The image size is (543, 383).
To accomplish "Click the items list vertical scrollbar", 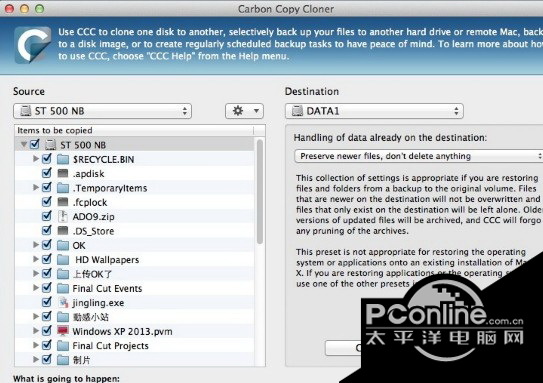I will click(260, 192).
